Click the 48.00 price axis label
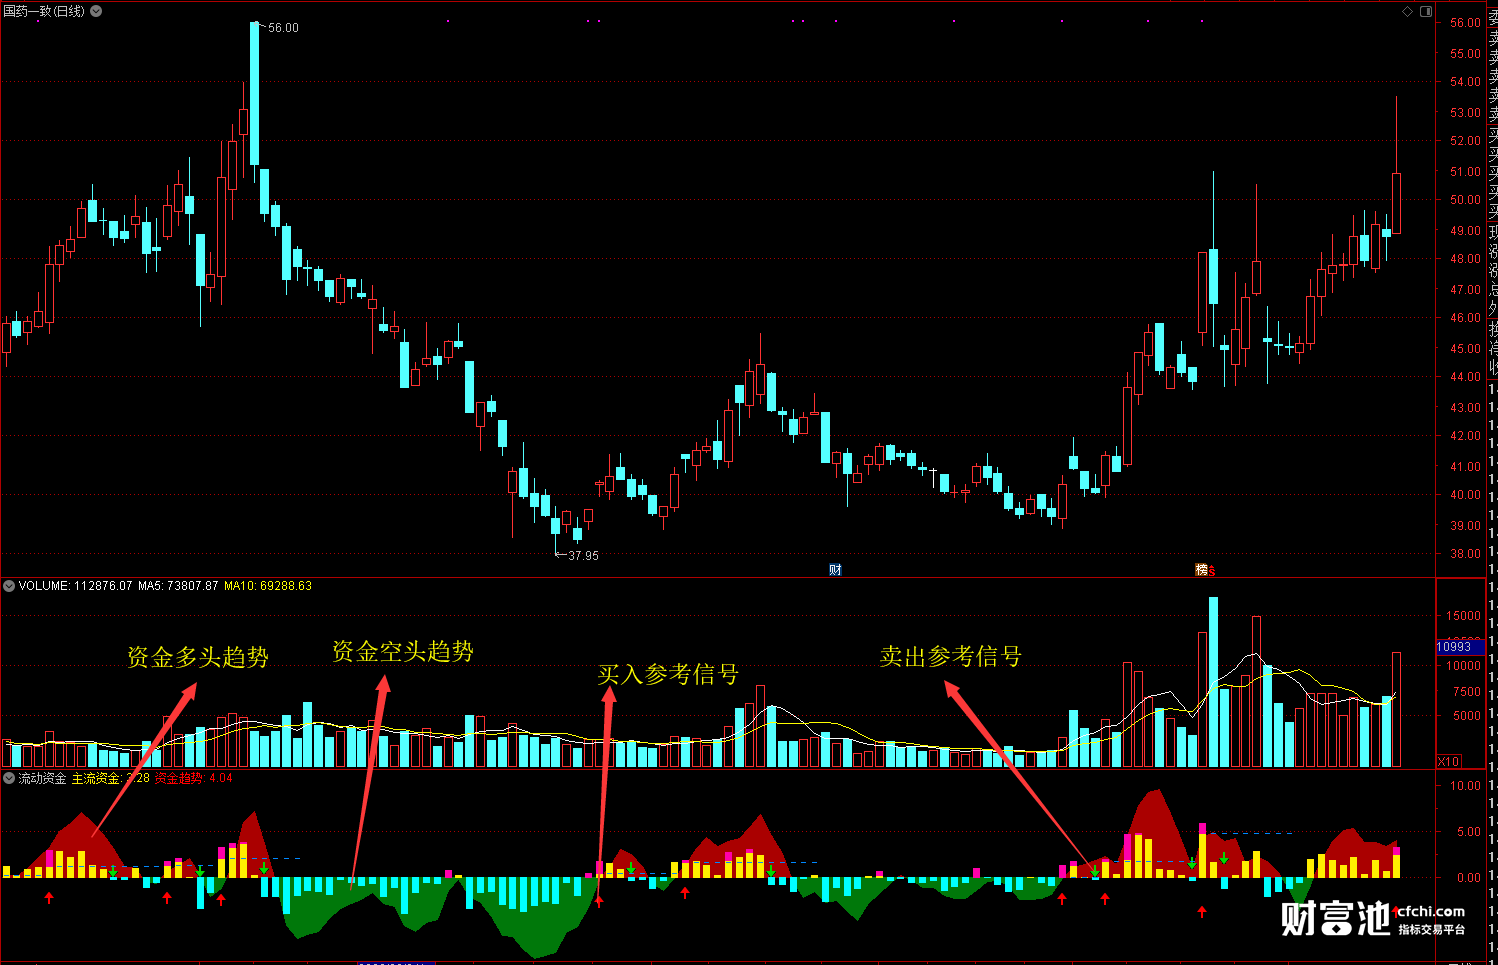The height and width of the screenshot is (965, 1498). (x=1465, y=259)
